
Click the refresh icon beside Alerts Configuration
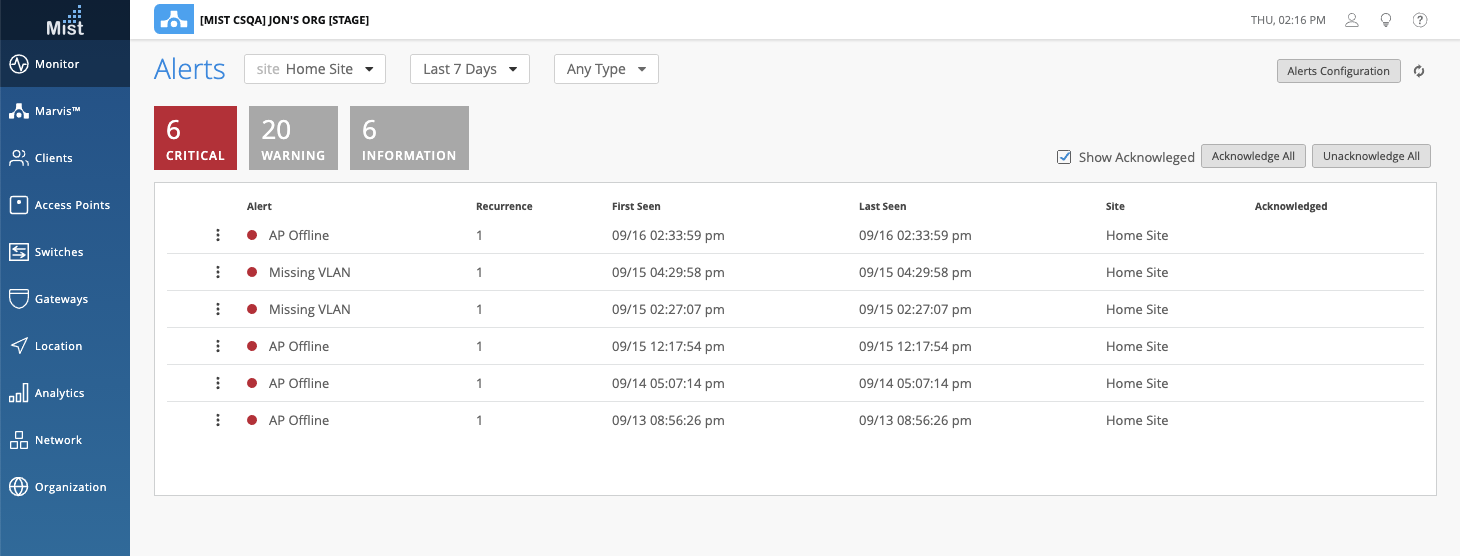pyautogui.click(x=1418, y=71)
